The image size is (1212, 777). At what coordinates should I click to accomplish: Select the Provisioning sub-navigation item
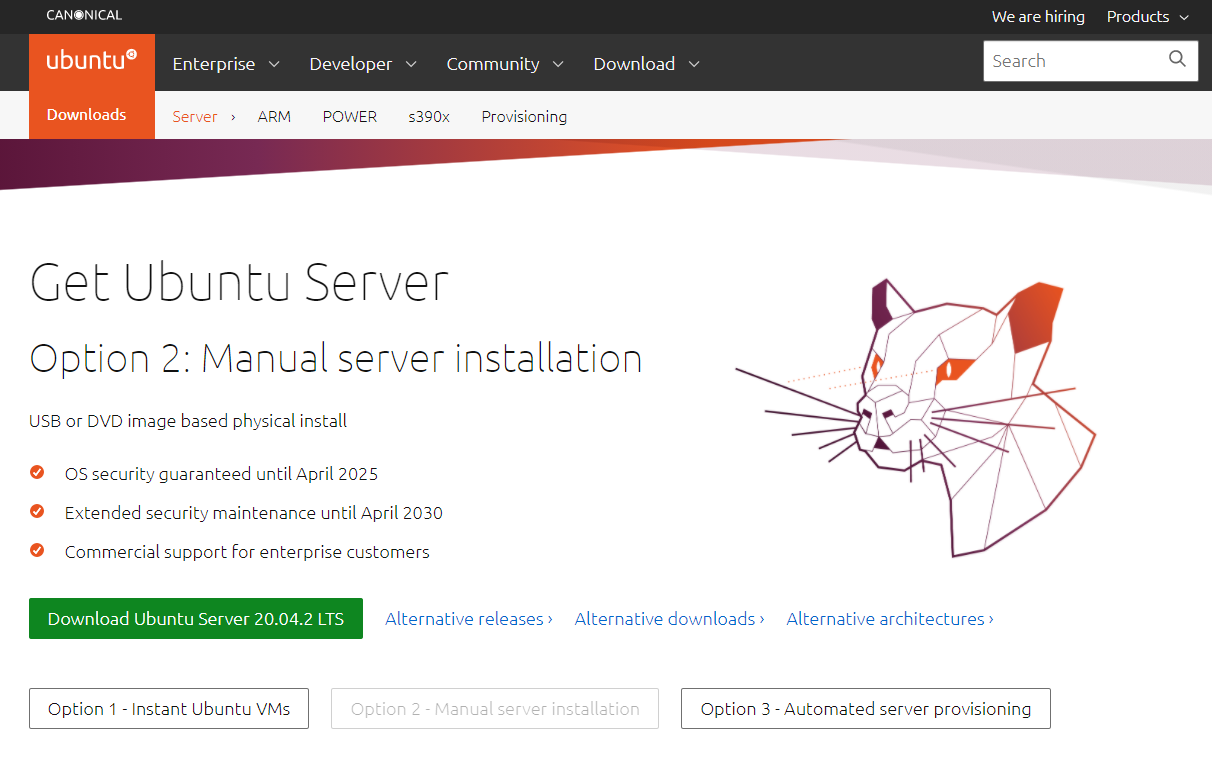[524, 117]
